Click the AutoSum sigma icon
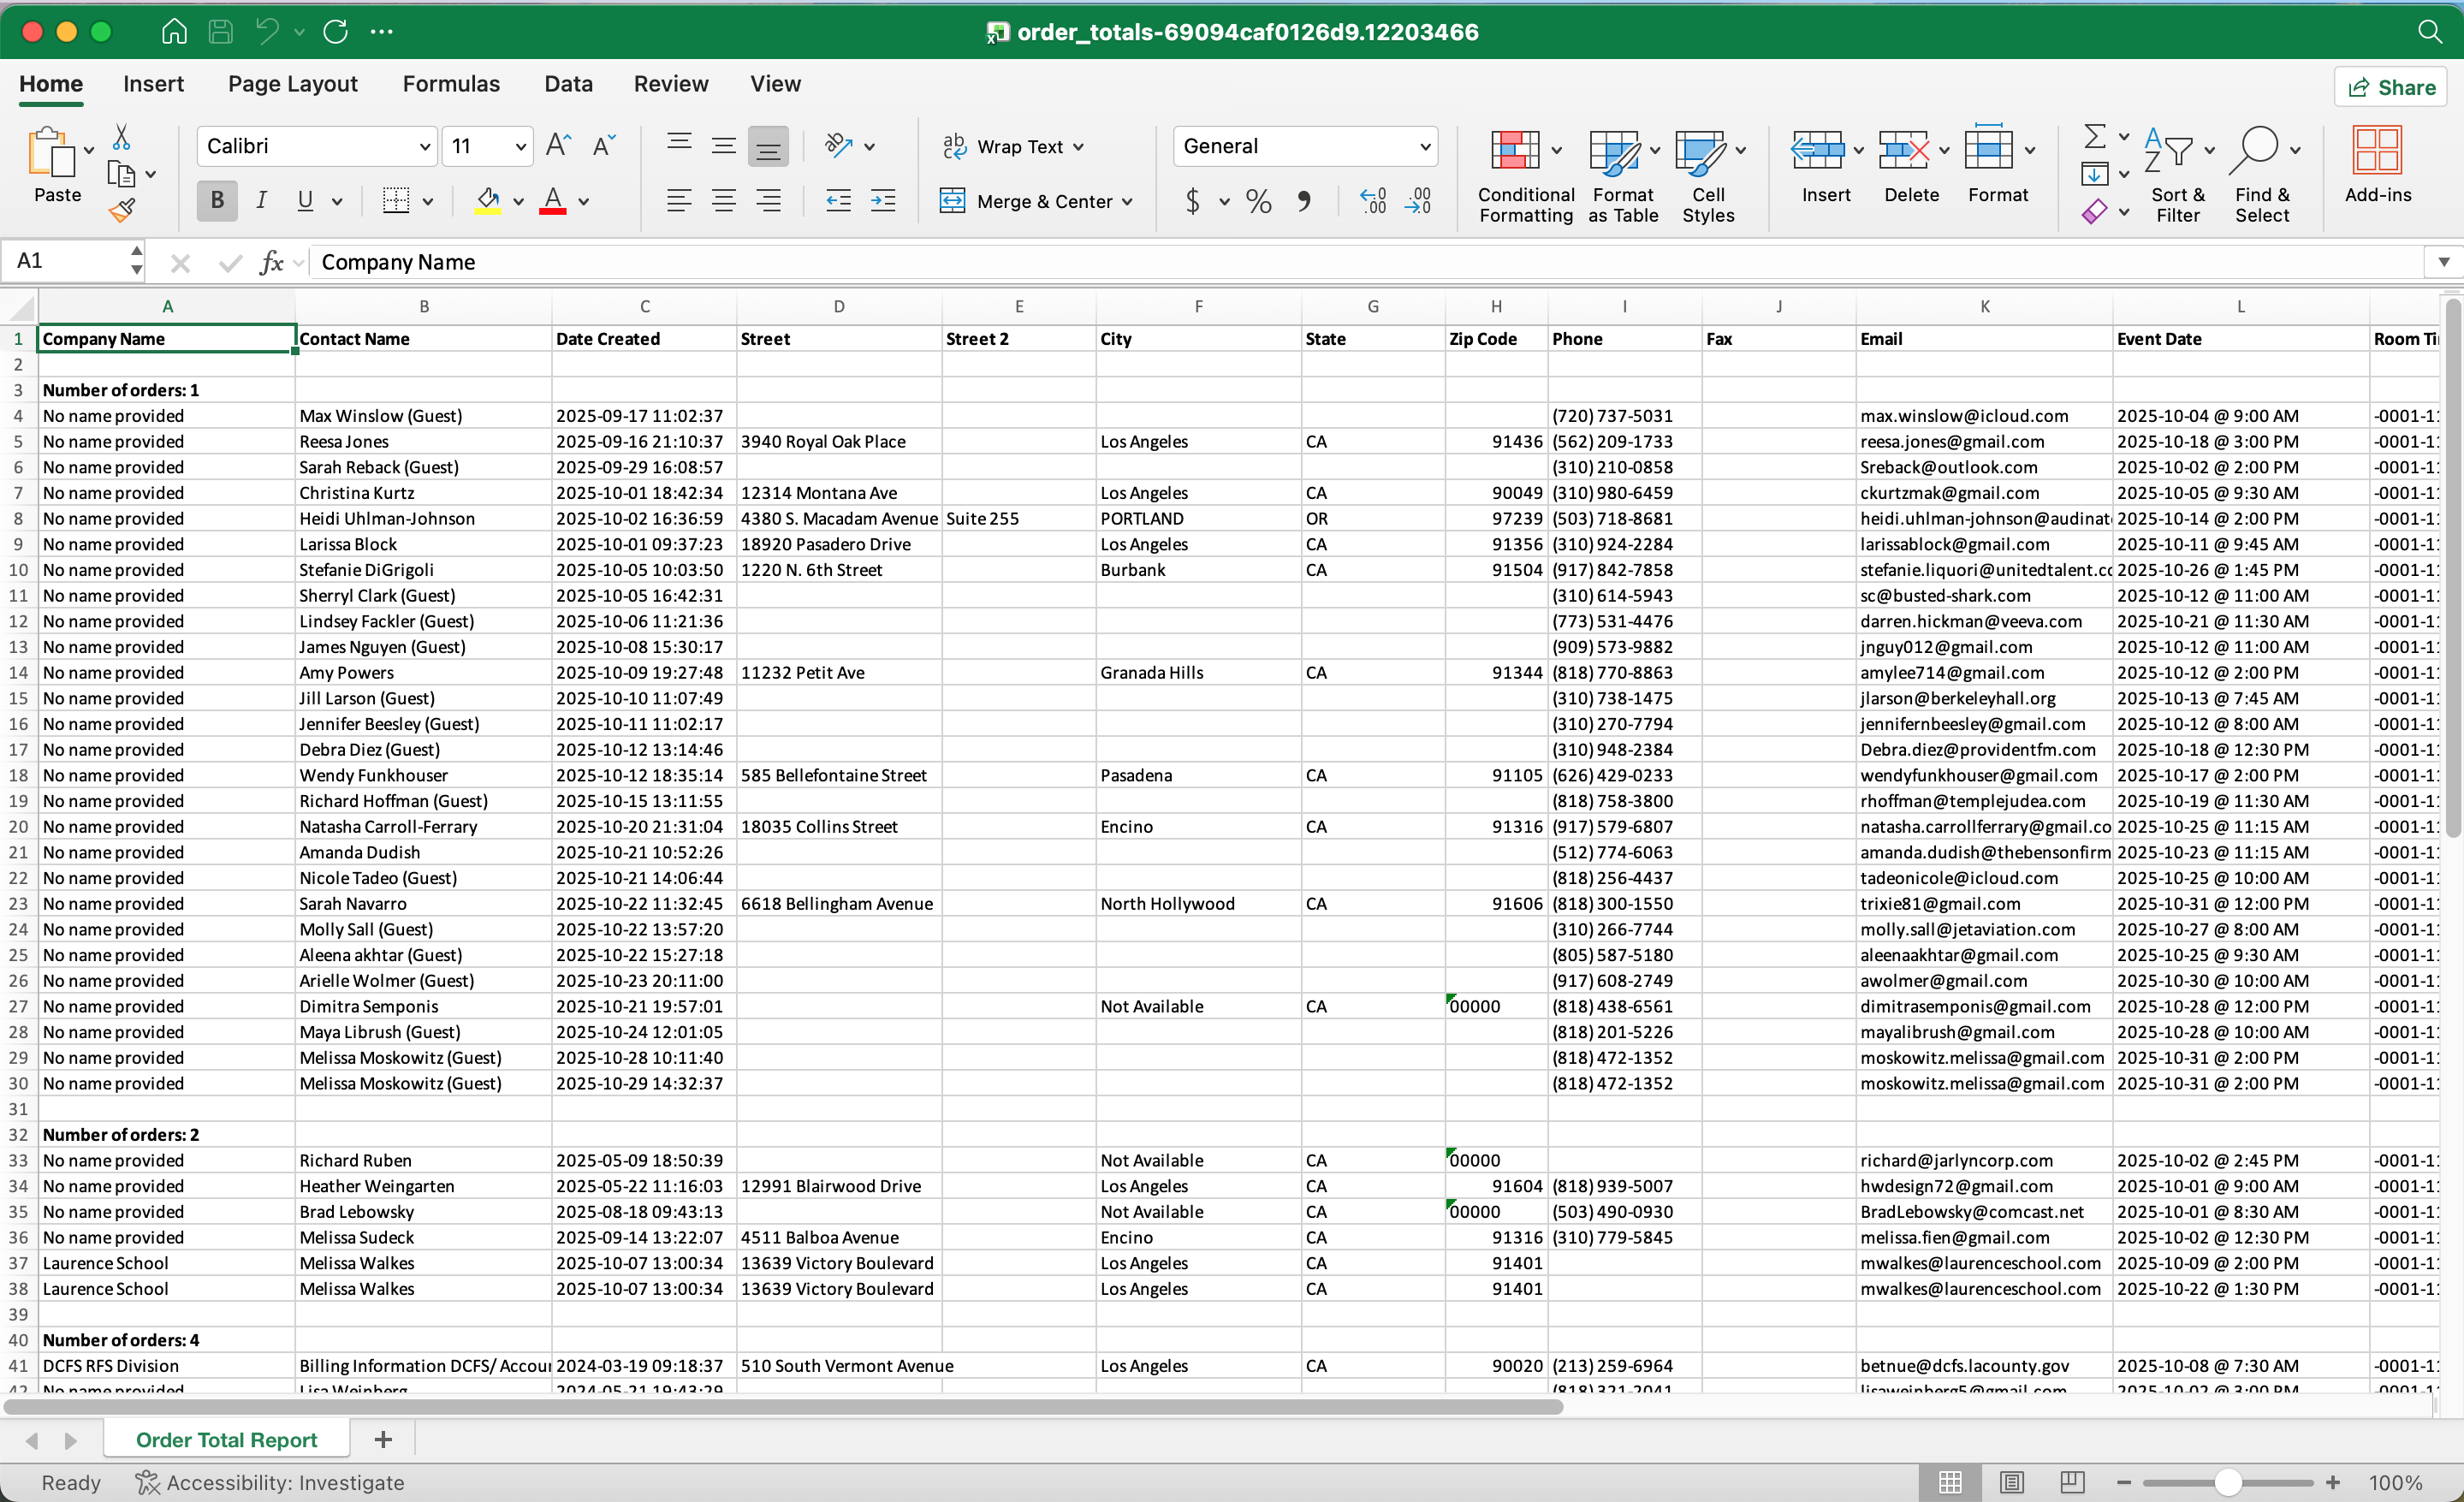This screenshot has width=2464, height=1502. (2095, 136)
